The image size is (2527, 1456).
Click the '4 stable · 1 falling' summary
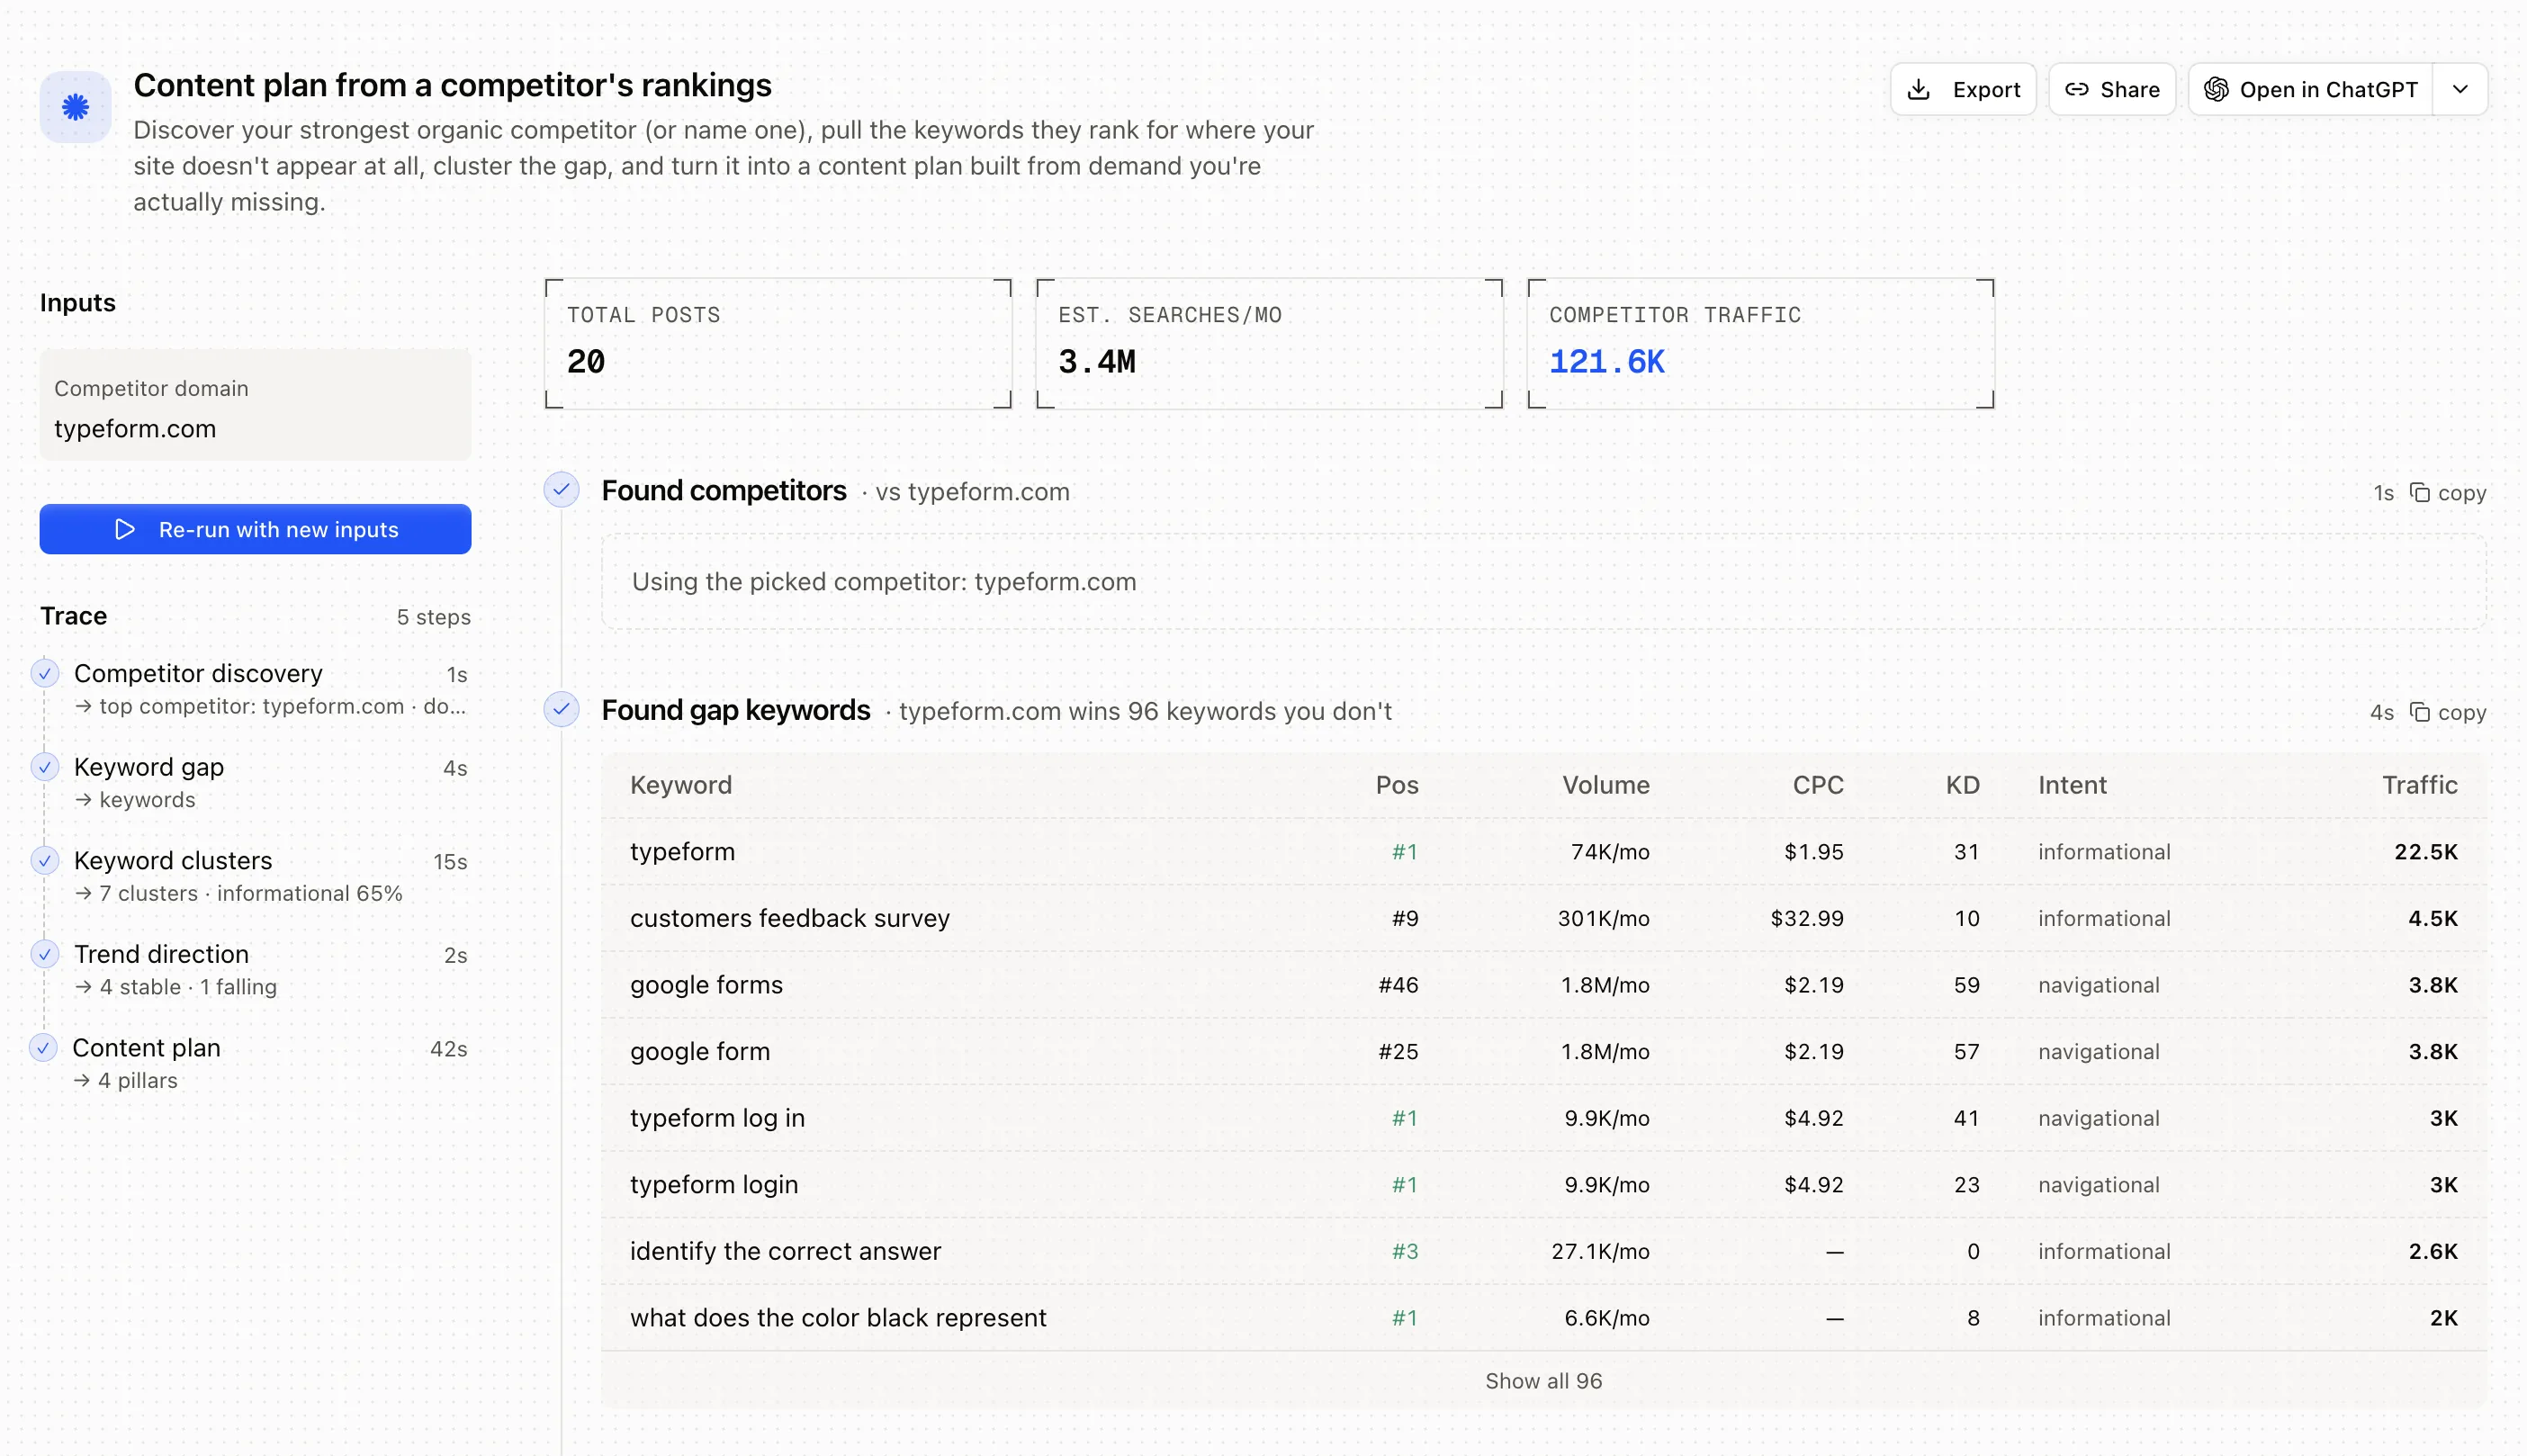[188, 987]
